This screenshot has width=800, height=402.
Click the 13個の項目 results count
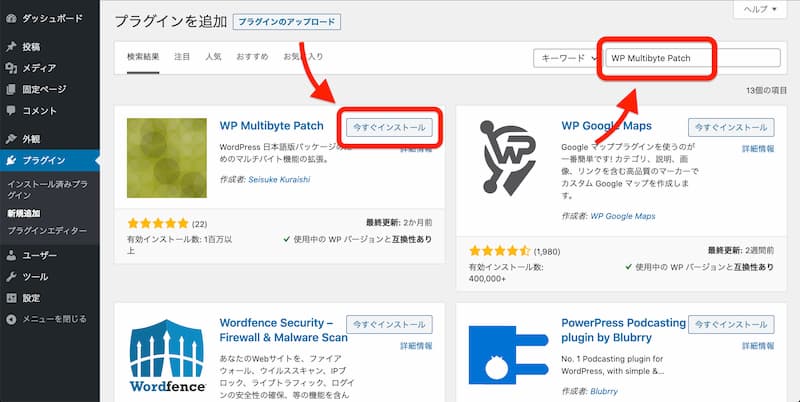[x=766, y=91]
